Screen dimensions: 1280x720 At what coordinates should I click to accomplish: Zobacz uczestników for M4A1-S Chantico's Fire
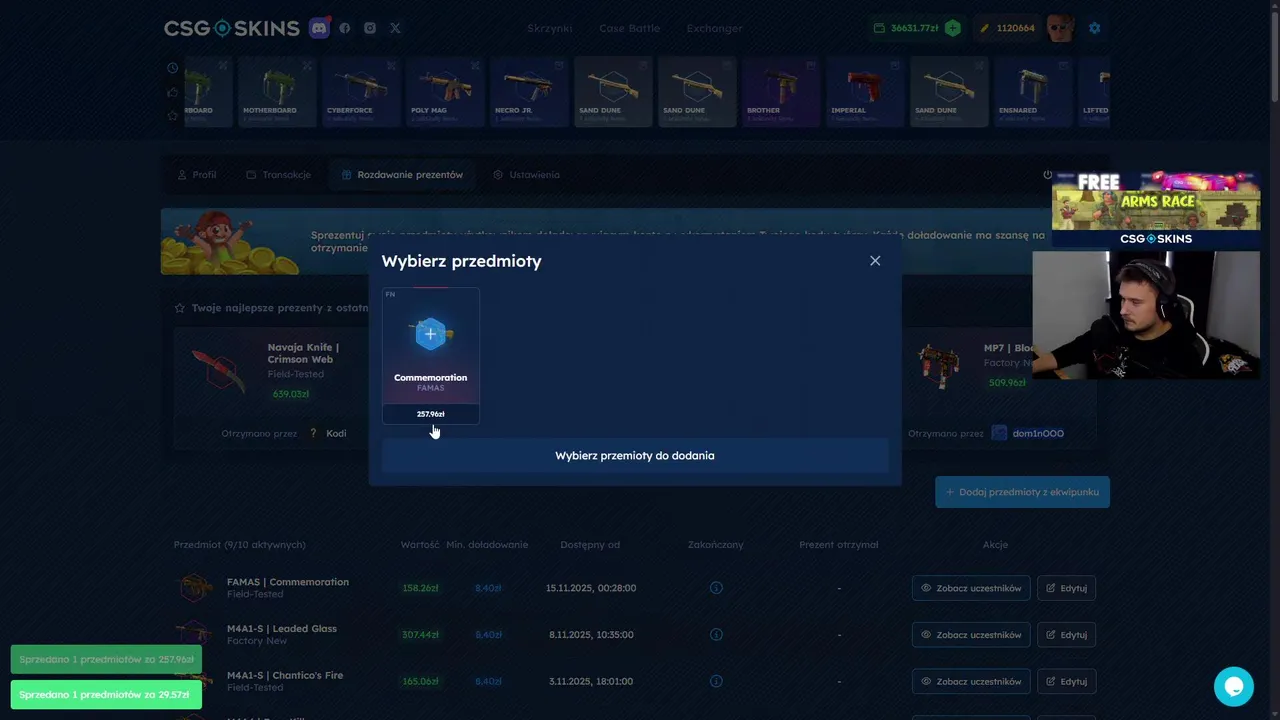tap(971, 682)
